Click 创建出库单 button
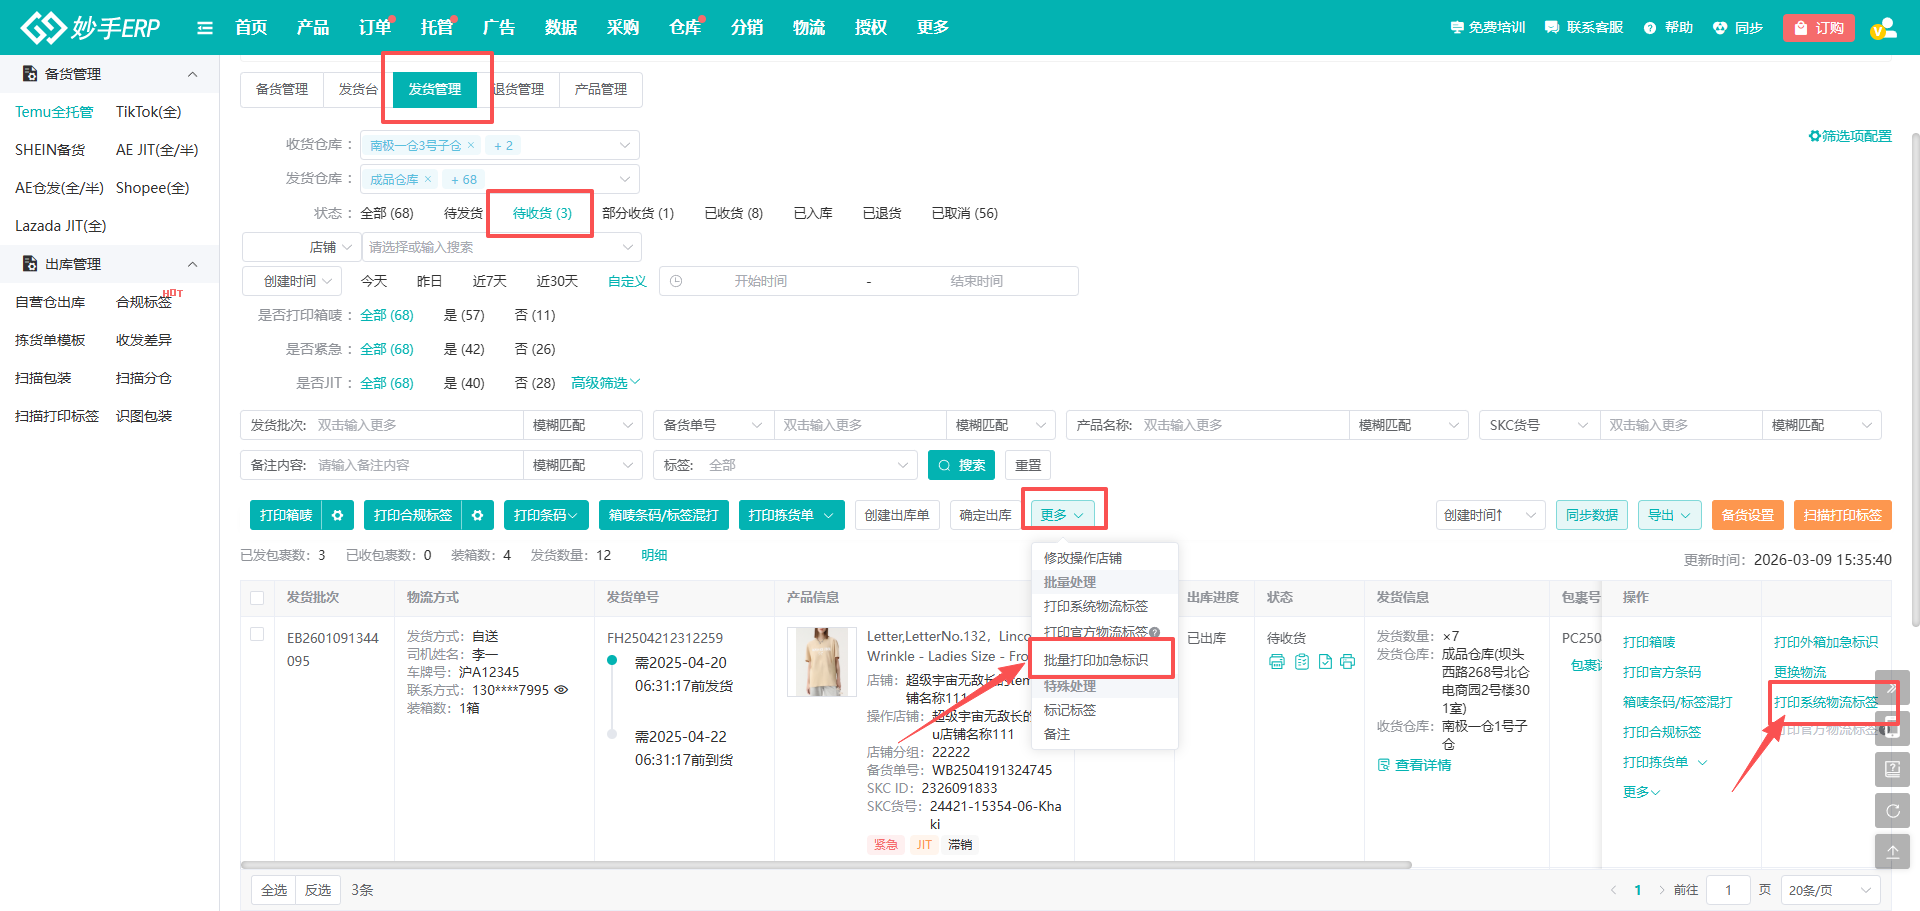The width and height of the screenshot is (1920, 911). point(897,515)
